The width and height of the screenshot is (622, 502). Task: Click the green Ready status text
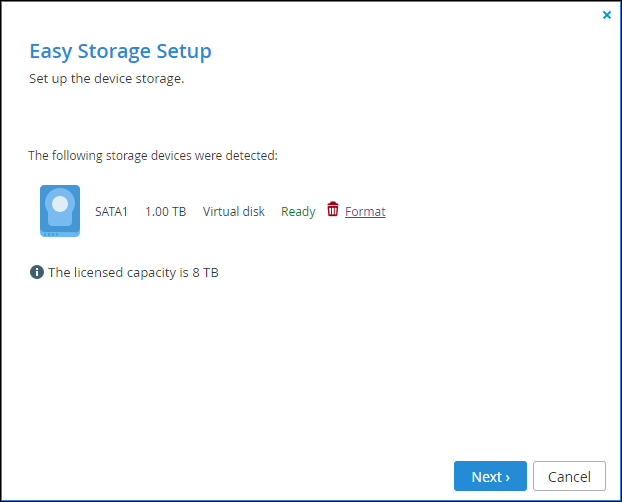click(298, 212)
